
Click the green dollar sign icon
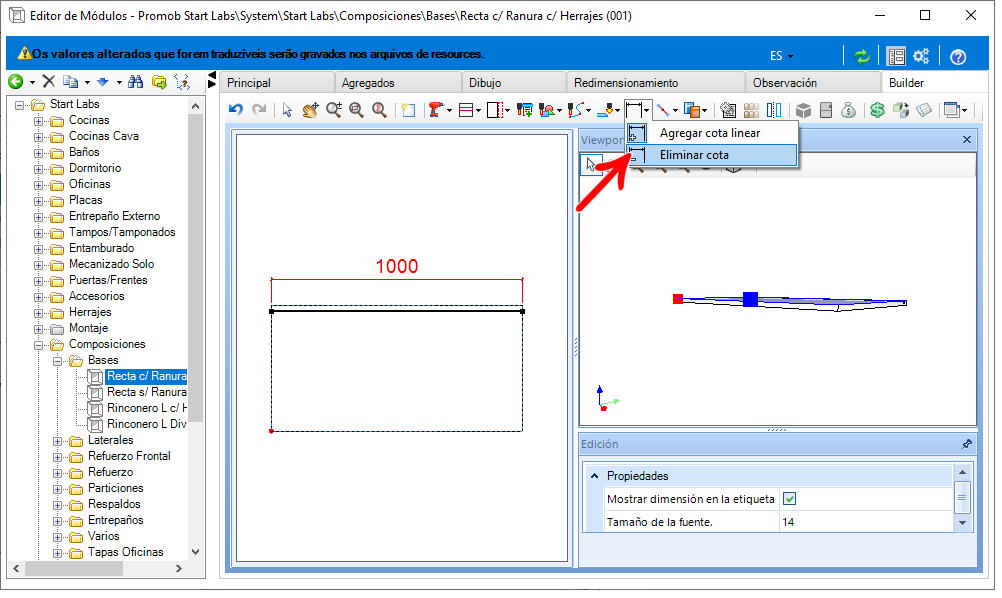(876, 110)
